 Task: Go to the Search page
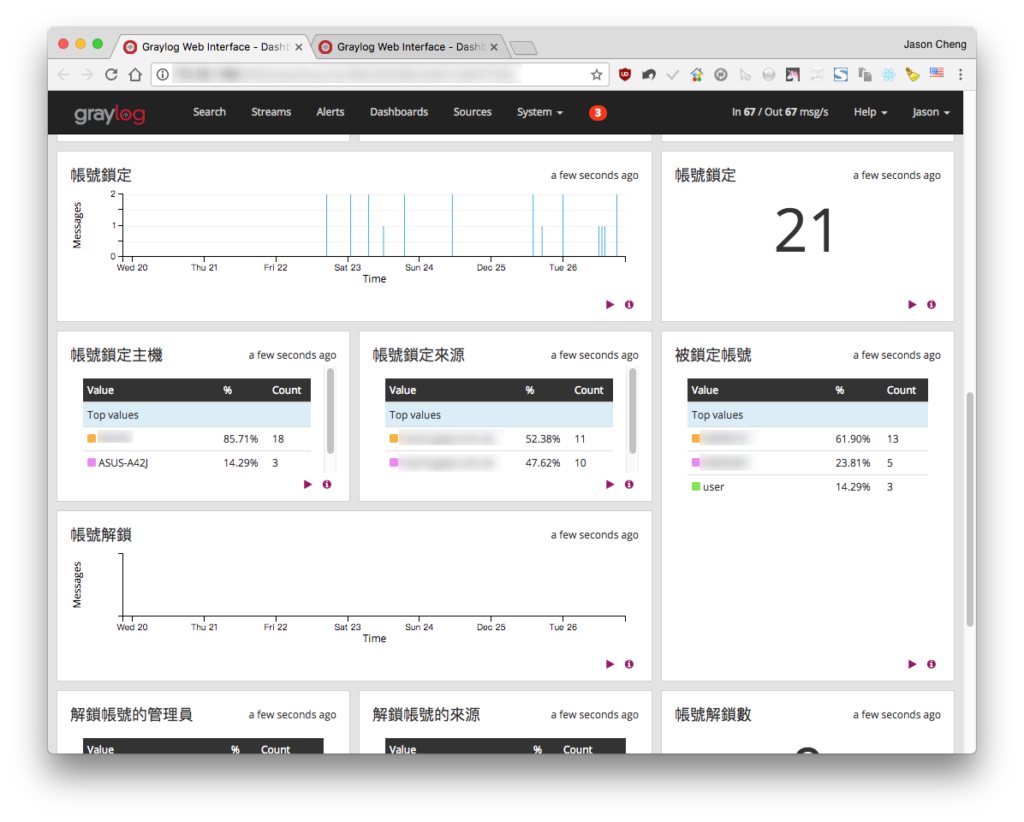tap(209, 112)
